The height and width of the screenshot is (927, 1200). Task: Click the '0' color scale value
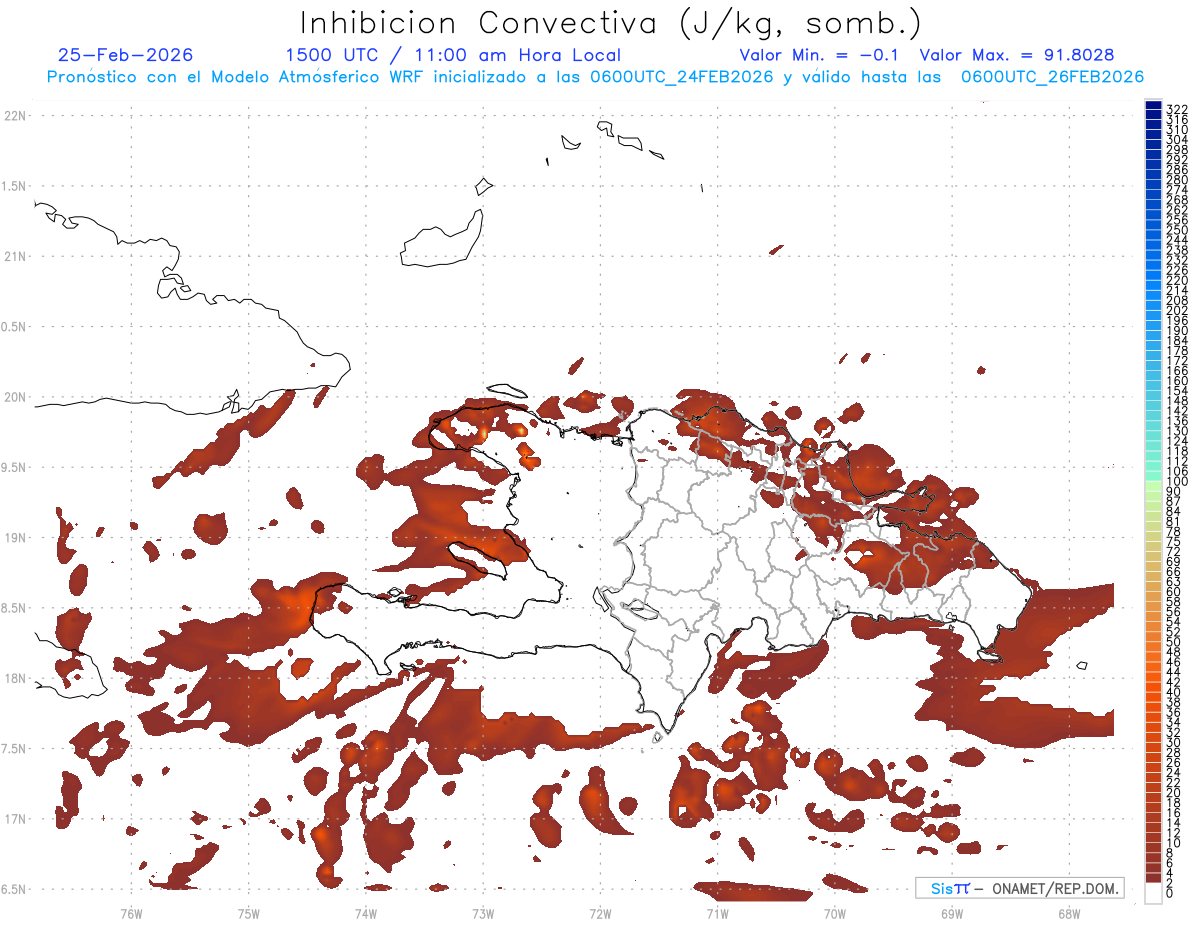click(1170, 894)
